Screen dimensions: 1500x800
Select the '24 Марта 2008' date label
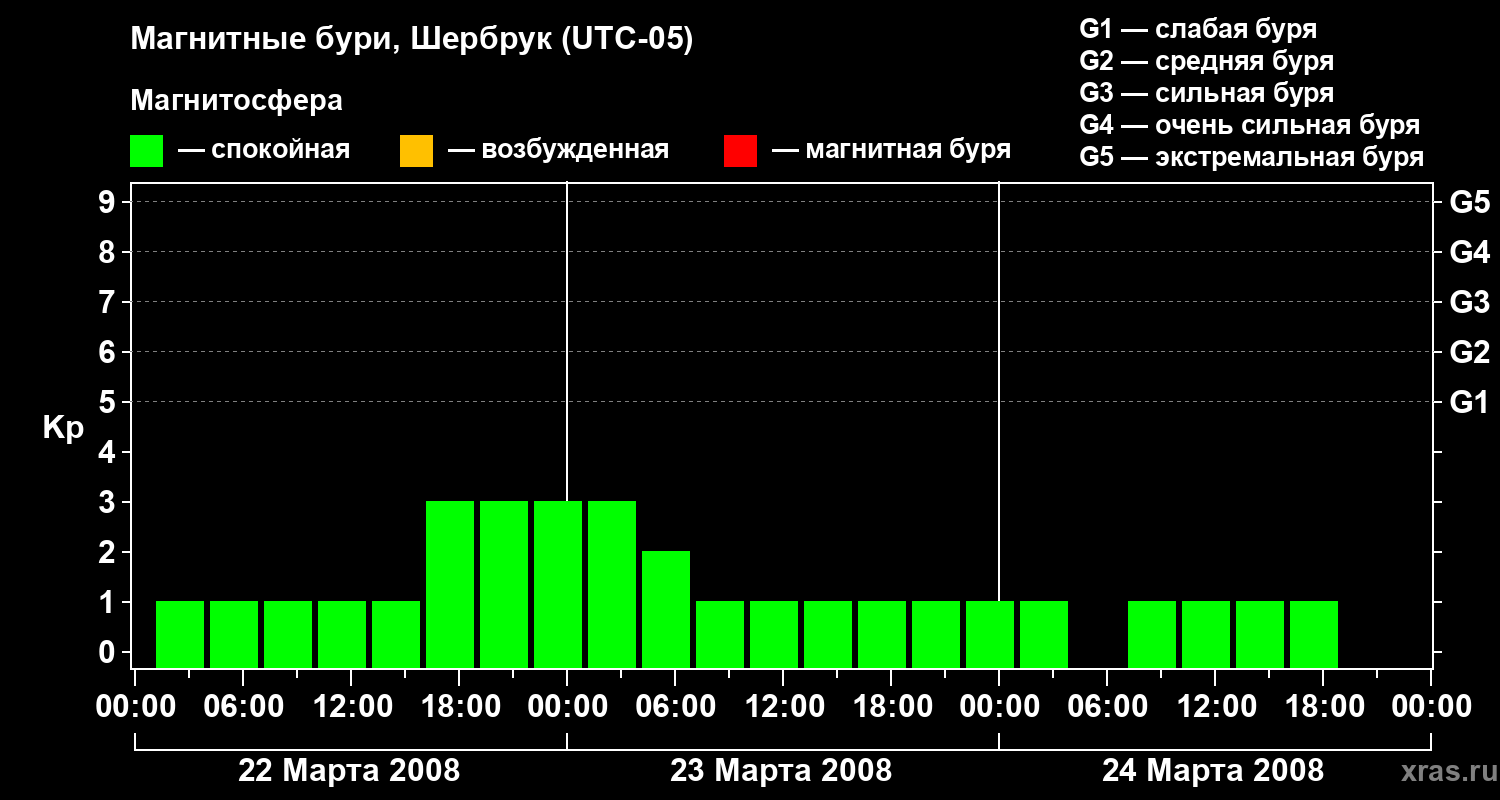[x=1213, y=770]
